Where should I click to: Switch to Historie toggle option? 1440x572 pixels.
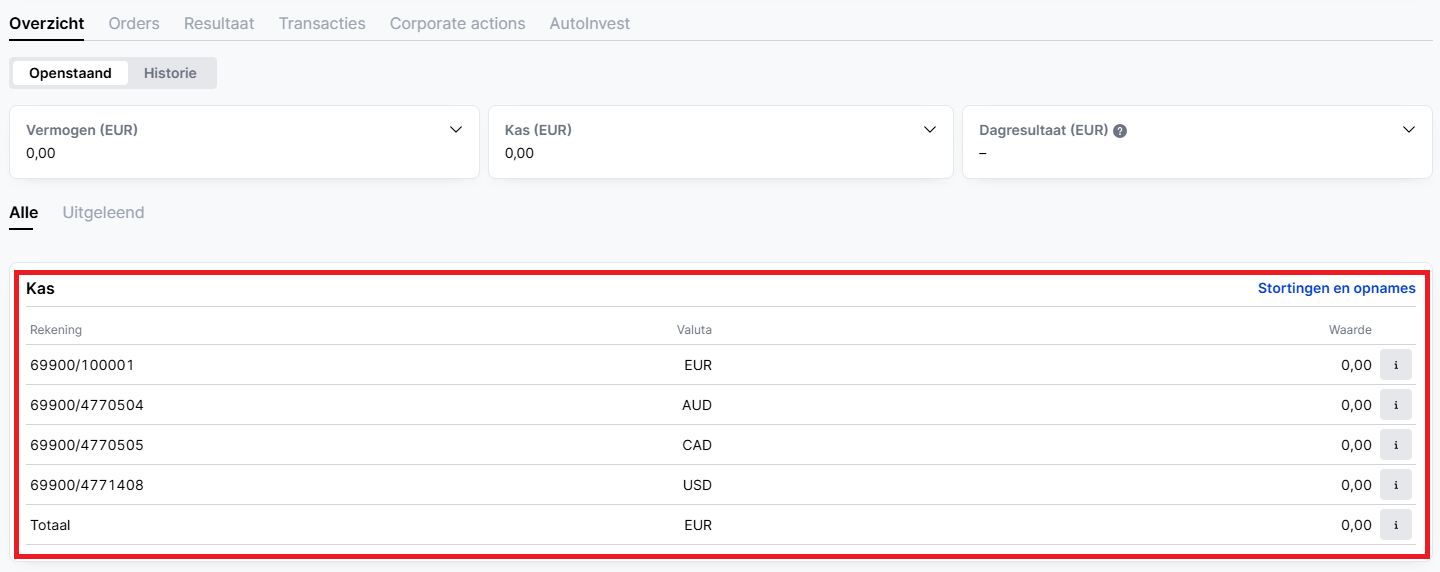[x=170, y=73]
